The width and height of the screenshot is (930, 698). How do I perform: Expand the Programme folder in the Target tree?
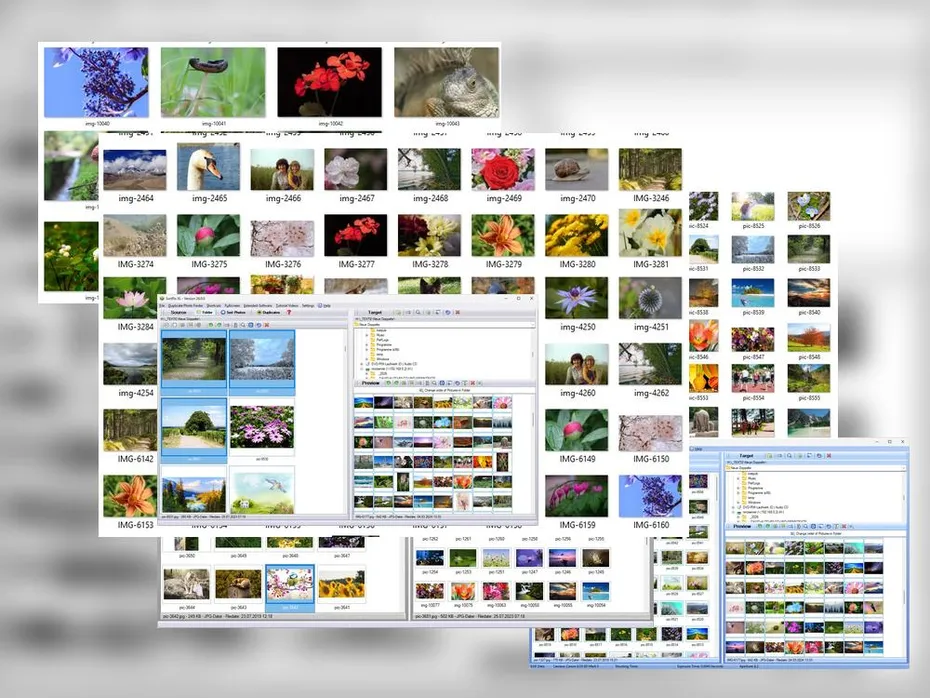click(x=366, y=344)
